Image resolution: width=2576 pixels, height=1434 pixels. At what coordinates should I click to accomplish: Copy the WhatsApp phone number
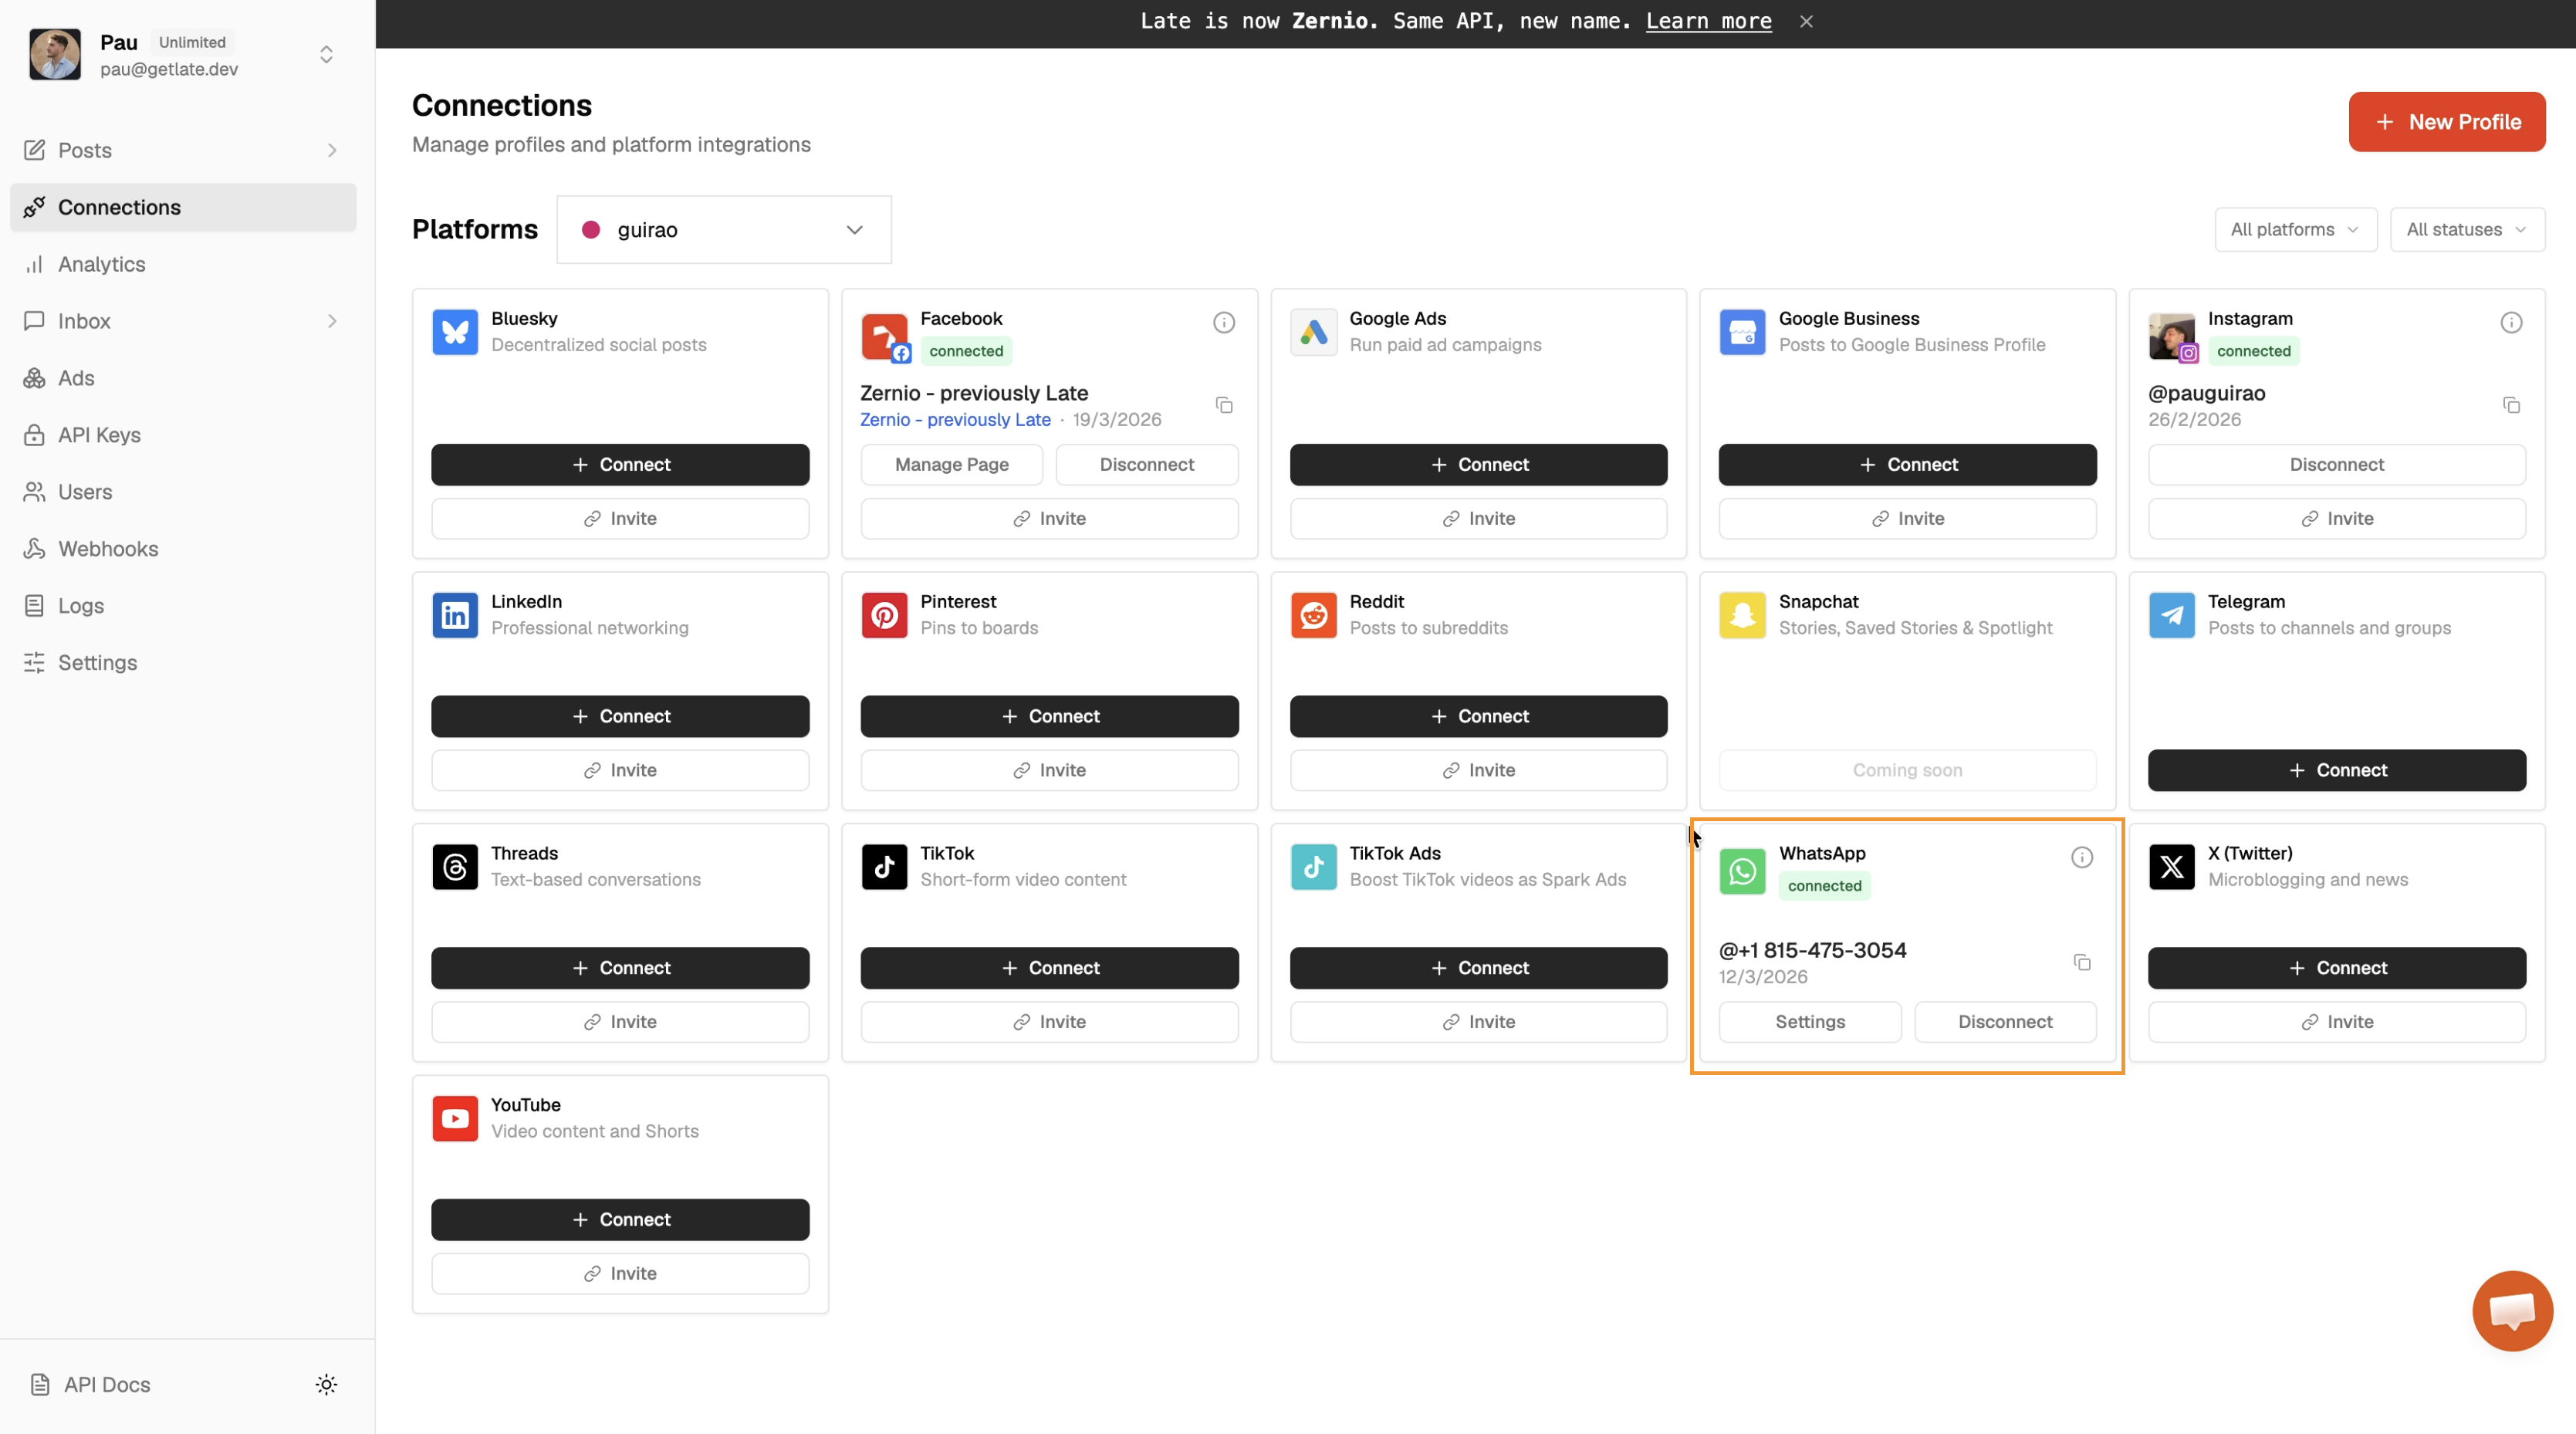(x=2082, y=962)
